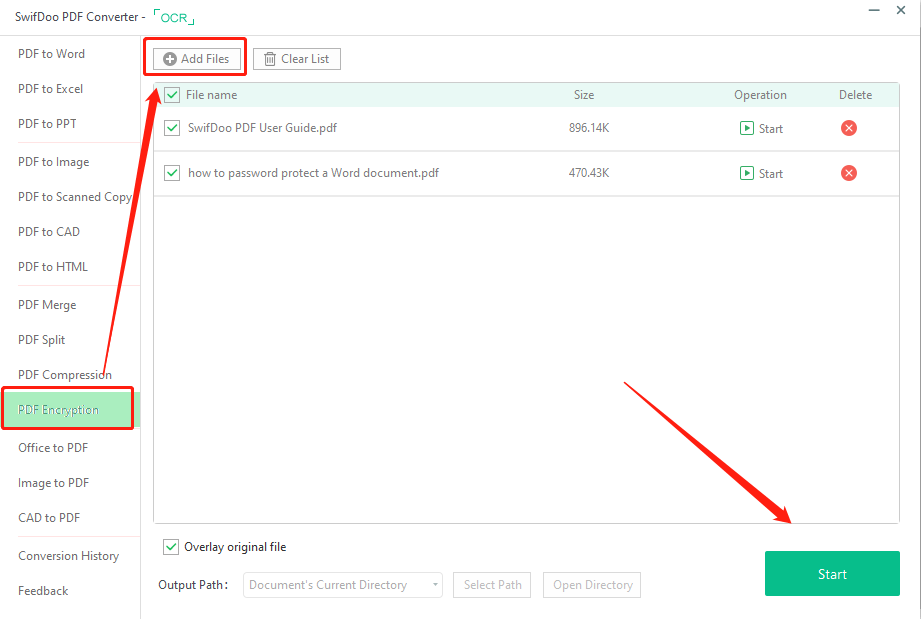This screenshot has width=921, height=619.
Task: Select PDF to PPT option
Action: click(x=48, y=124)
